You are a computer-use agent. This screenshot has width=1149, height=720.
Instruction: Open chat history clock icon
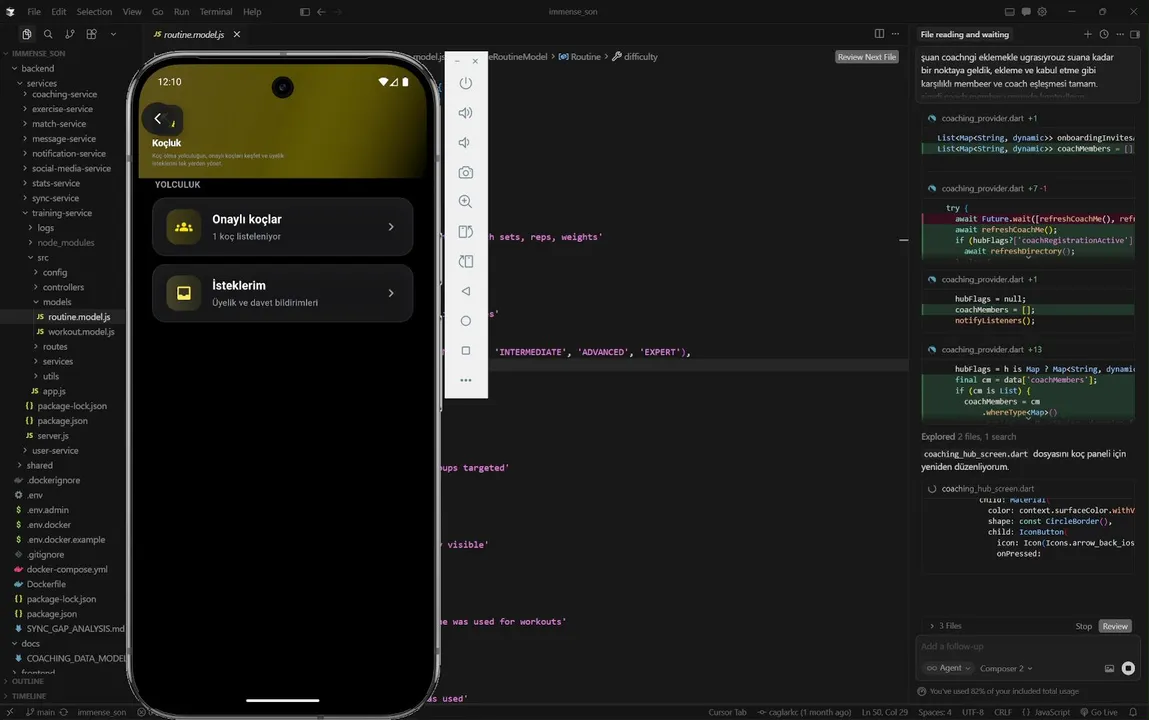tap(1104, 34)
